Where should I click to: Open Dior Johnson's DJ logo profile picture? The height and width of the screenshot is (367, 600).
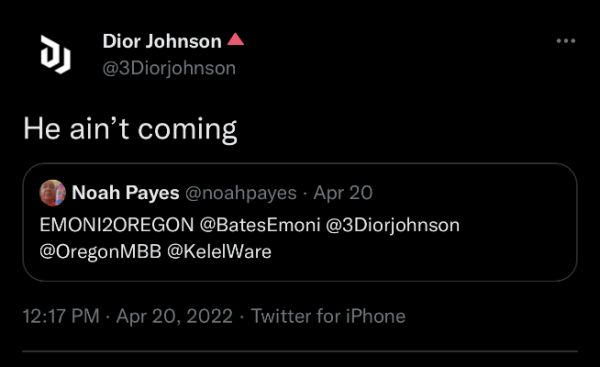55,54
